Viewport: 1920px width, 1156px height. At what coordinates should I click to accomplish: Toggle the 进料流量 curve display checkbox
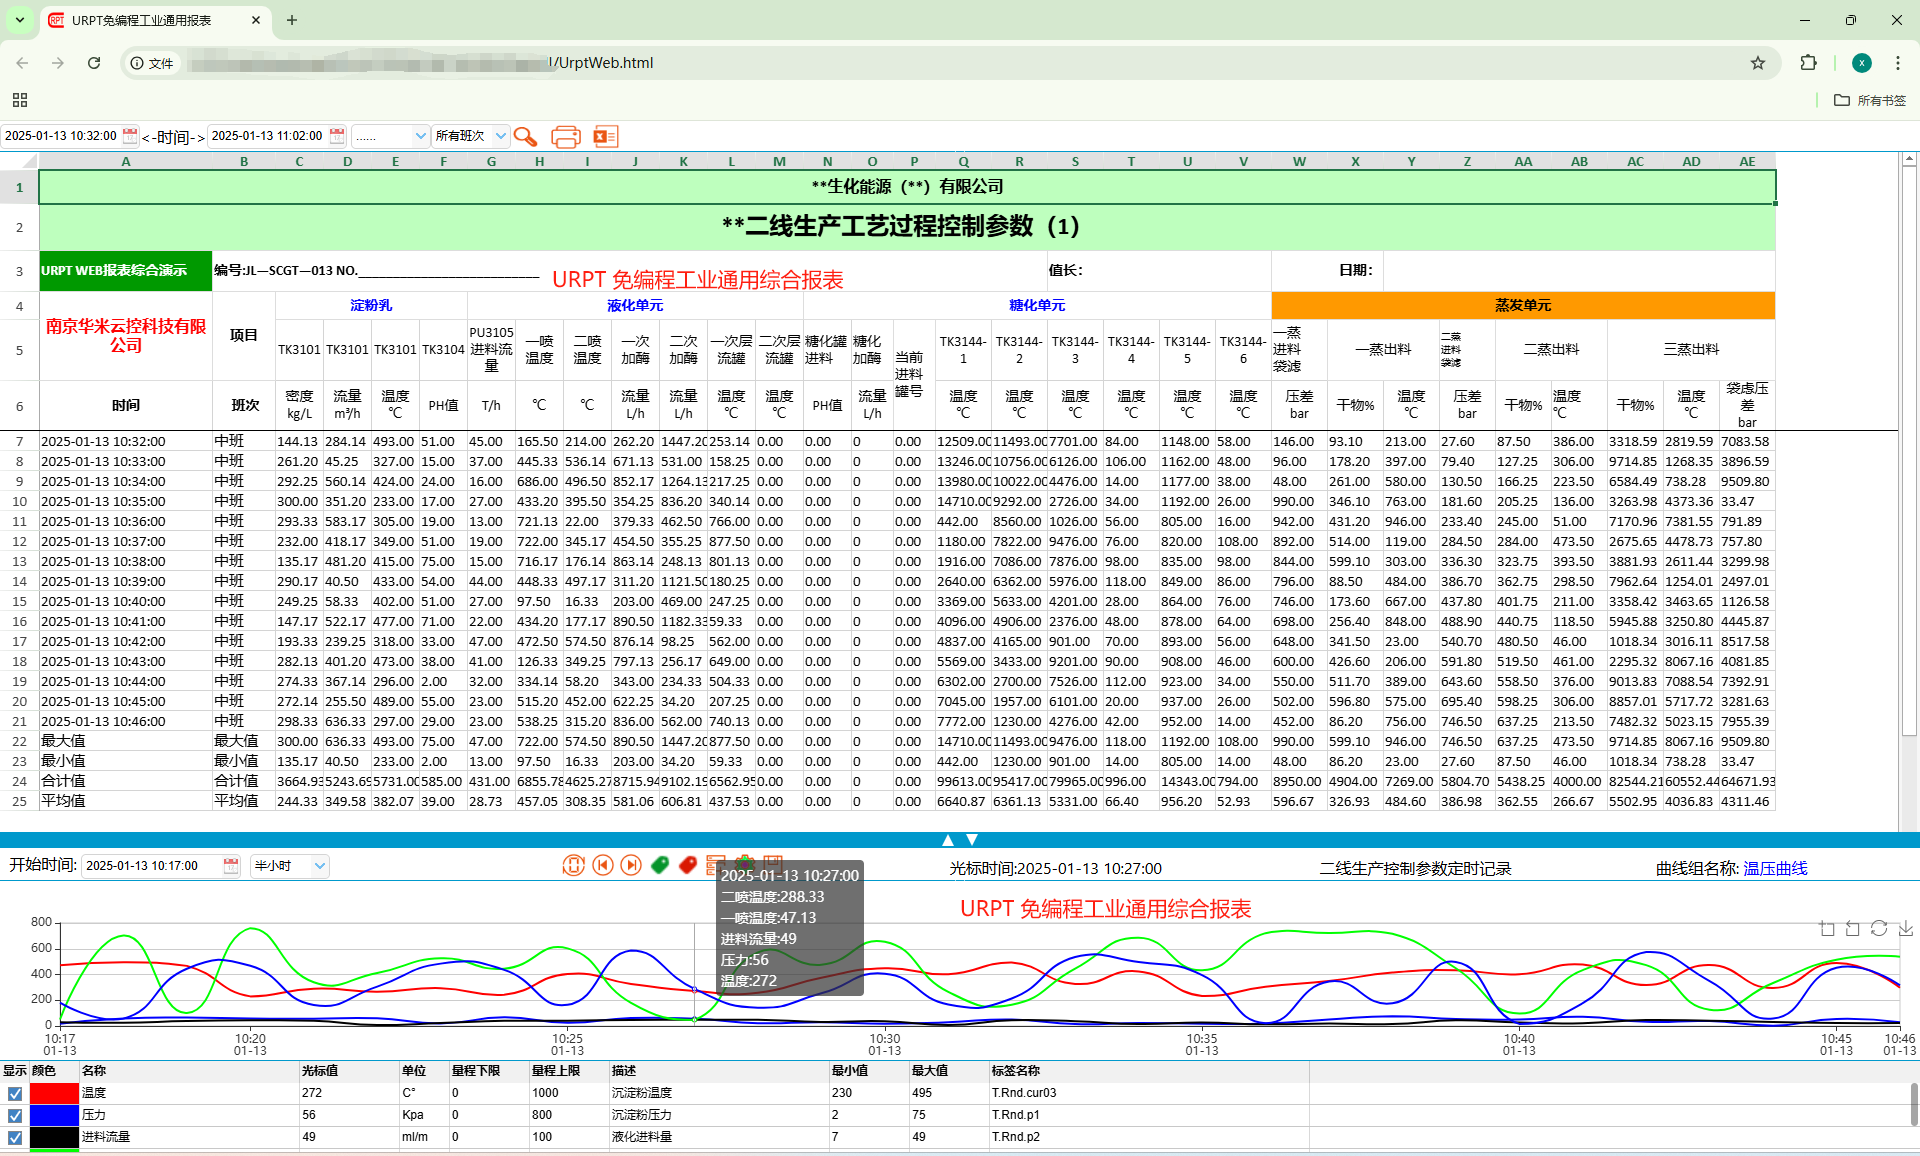pos(15,1138)
